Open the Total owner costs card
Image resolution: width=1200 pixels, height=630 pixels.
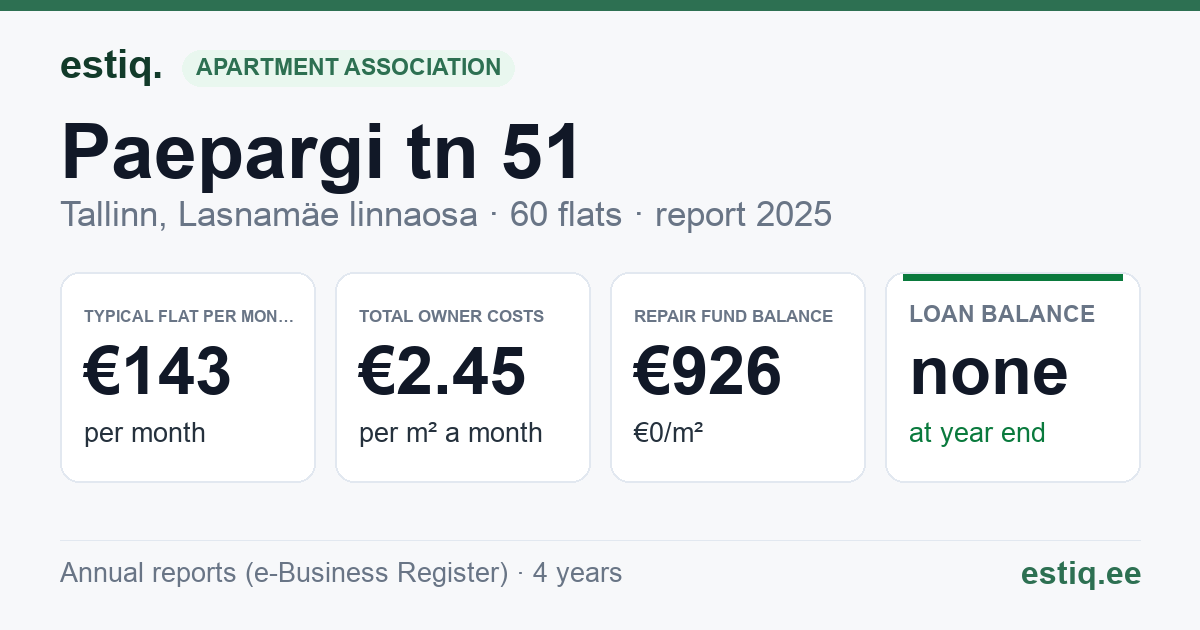pos(463,377)
